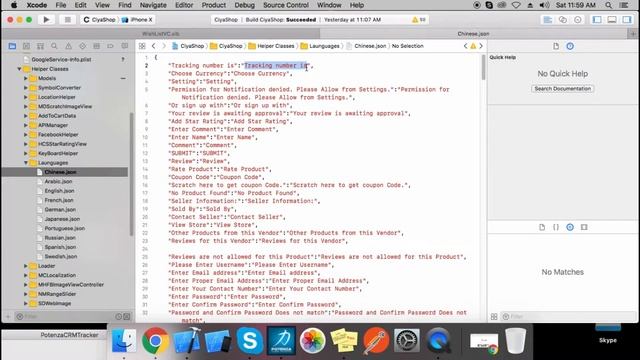Switch to Version editor

(x=578, y=20)
